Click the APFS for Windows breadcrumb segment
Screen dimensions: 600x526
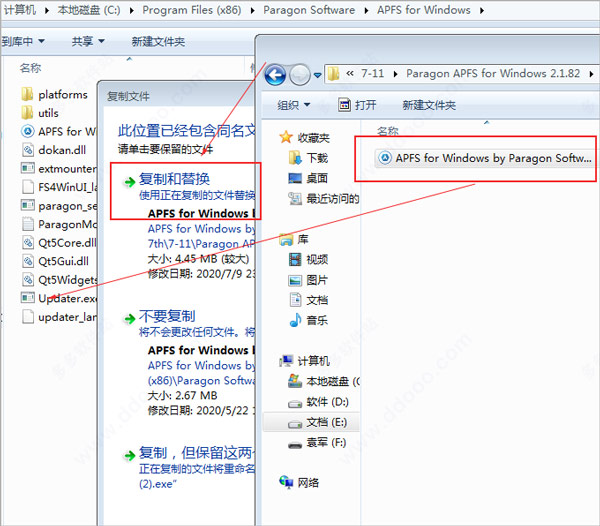(424, 10)
